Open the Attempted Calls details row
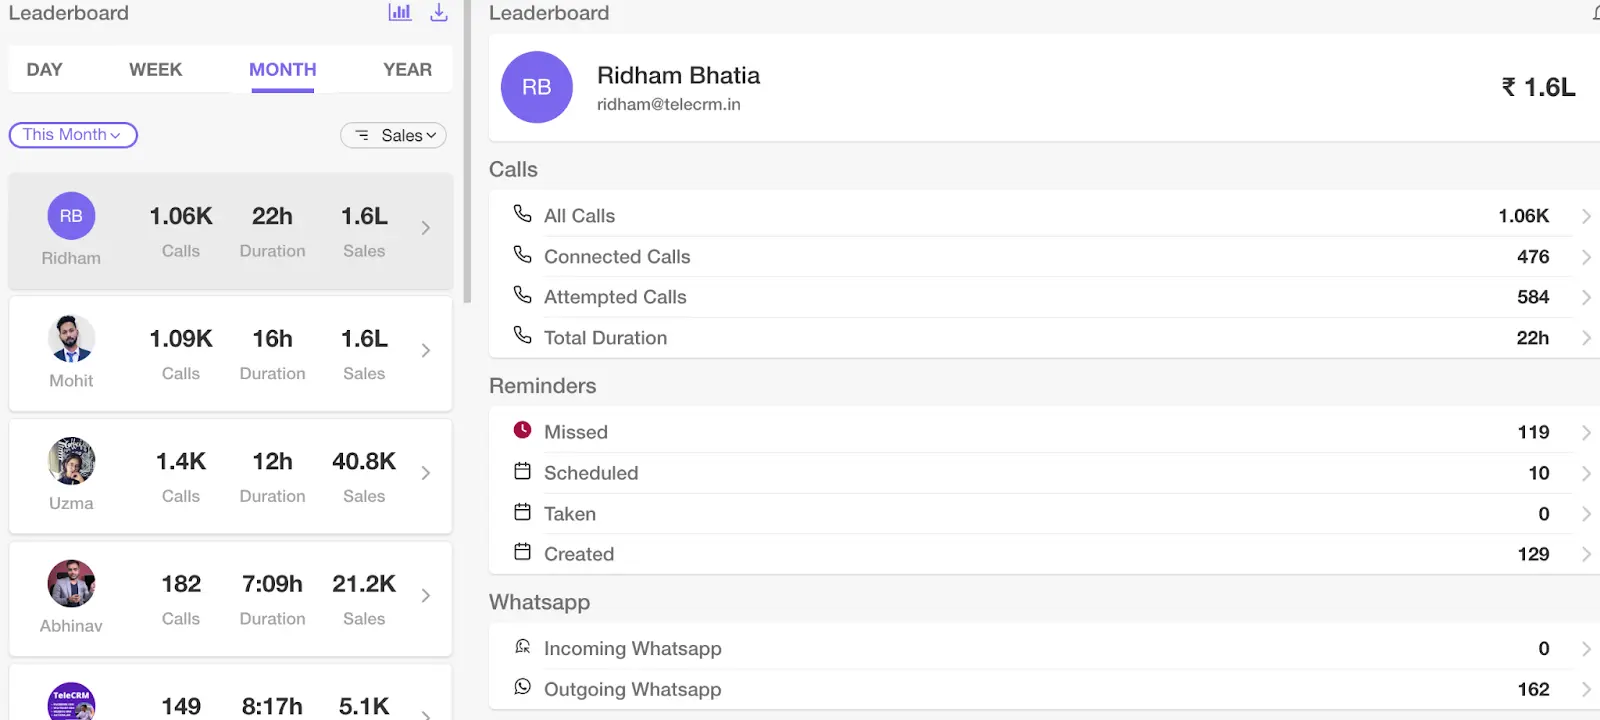Viewport: 1600px width, 720px height. tap(1040, 297)
